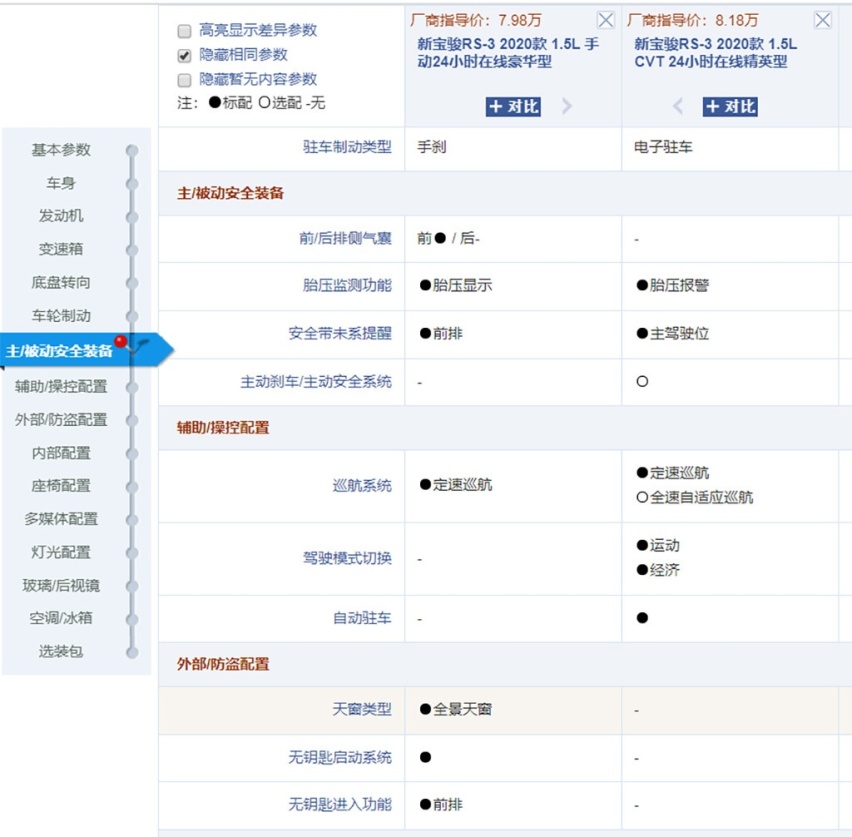
Task: Jump to 变速箱 section in sidebar
Action: point(61,249)
